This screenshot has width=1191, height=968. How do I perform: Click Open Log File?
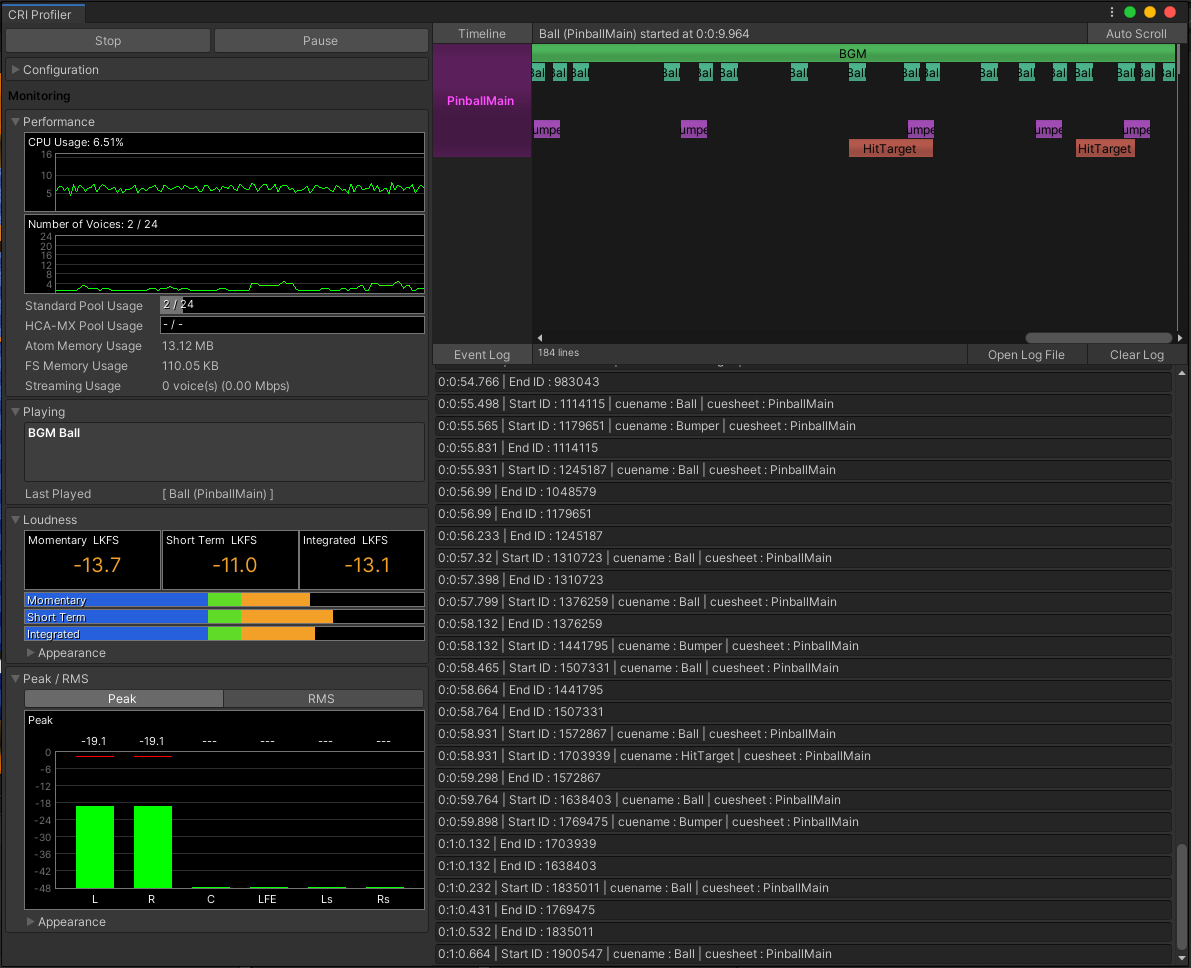[1027, 354]
